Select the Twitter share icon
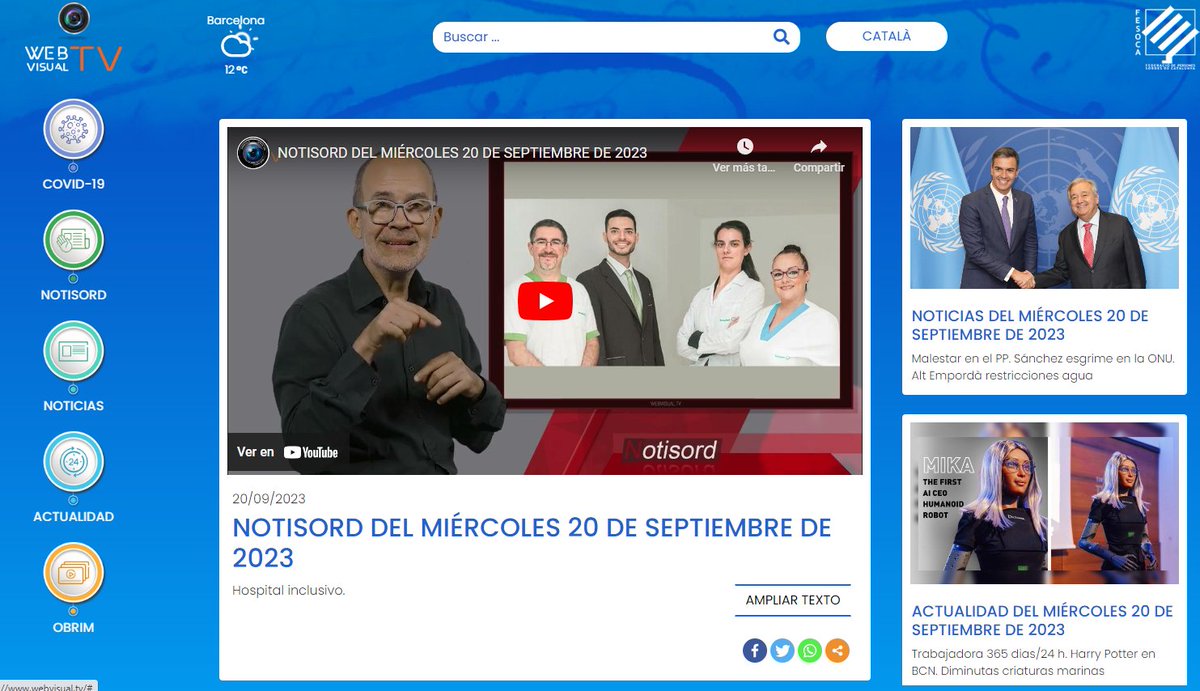Screen dimensions: 1200x691 (781, 650)
